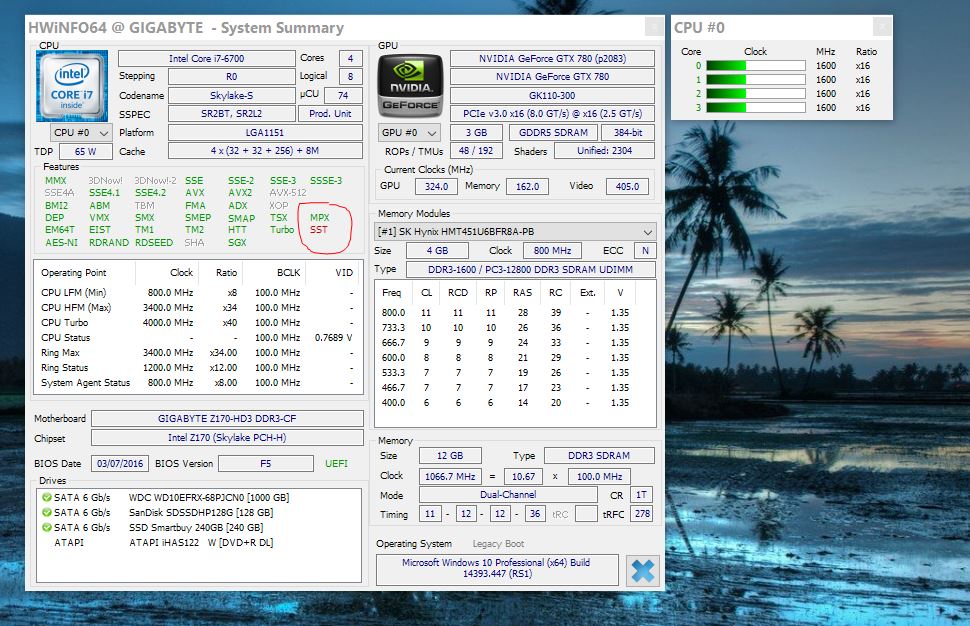Click the SR2BT, SR2L2 SSPEC field
Screen dimensions: 970x626
[231, 114]
